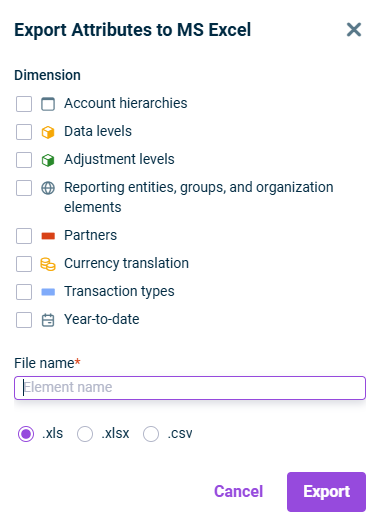Click the Year-to-date label
The height and width of the screenshot is (524, 383).
point(102,319)
